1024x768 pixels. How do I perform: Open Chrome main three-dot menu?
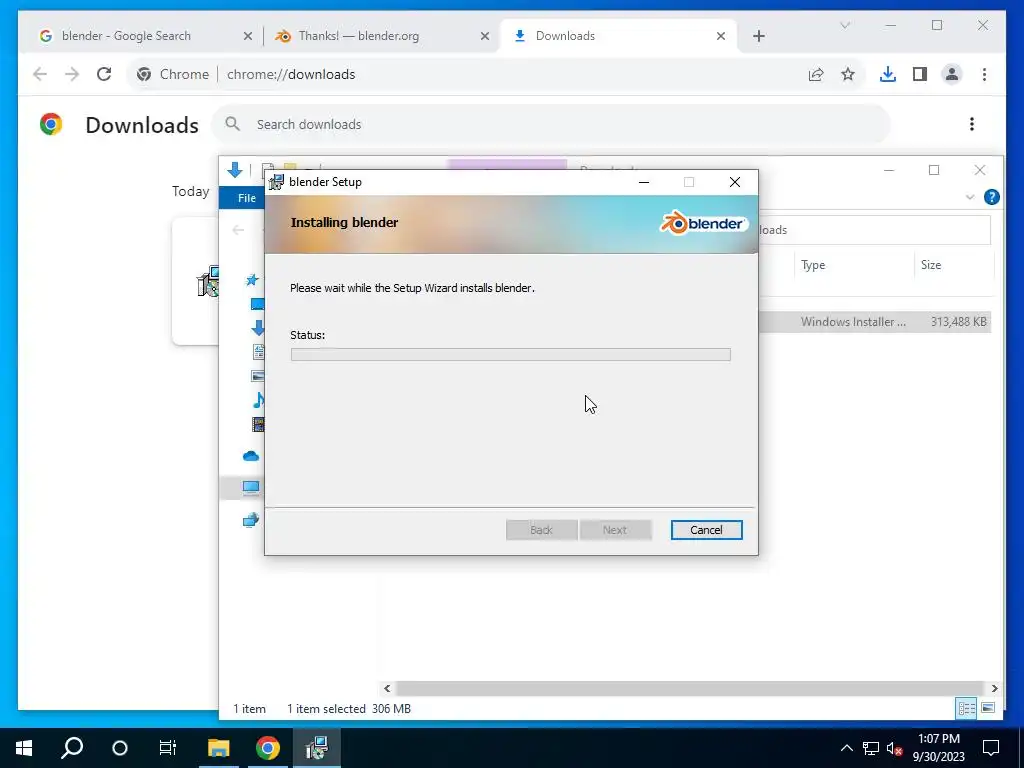tap(984, 74)
